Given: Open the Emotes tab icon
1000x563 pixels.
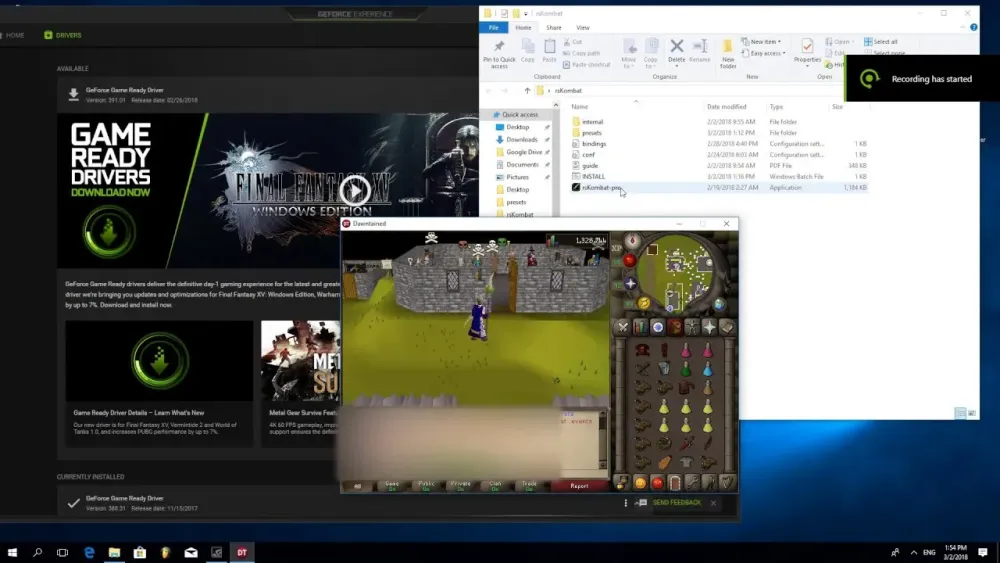Looking at the screenshot, I should 709,483.
